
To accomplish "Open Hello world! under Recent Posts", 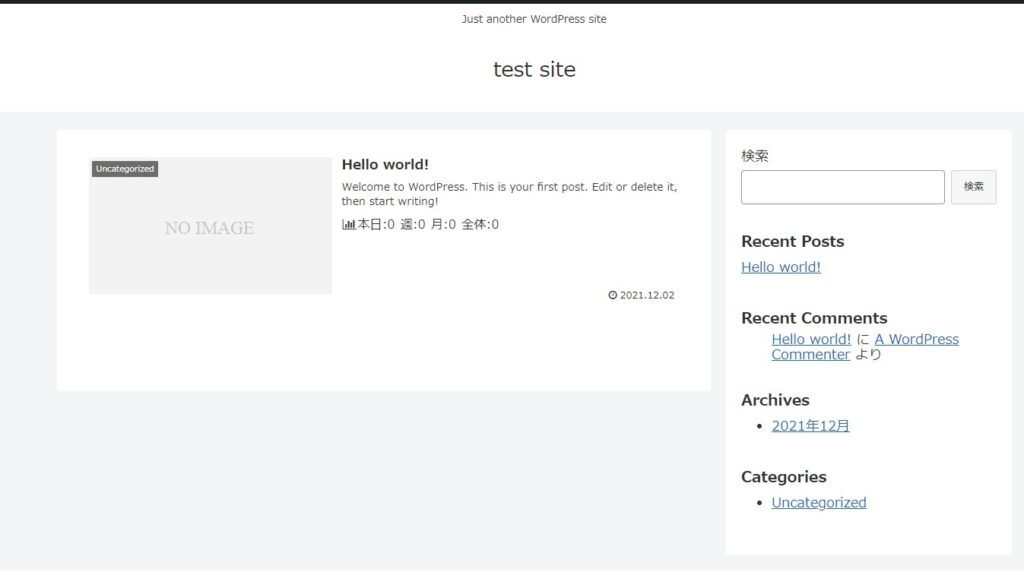I will [x=780, y=267].
